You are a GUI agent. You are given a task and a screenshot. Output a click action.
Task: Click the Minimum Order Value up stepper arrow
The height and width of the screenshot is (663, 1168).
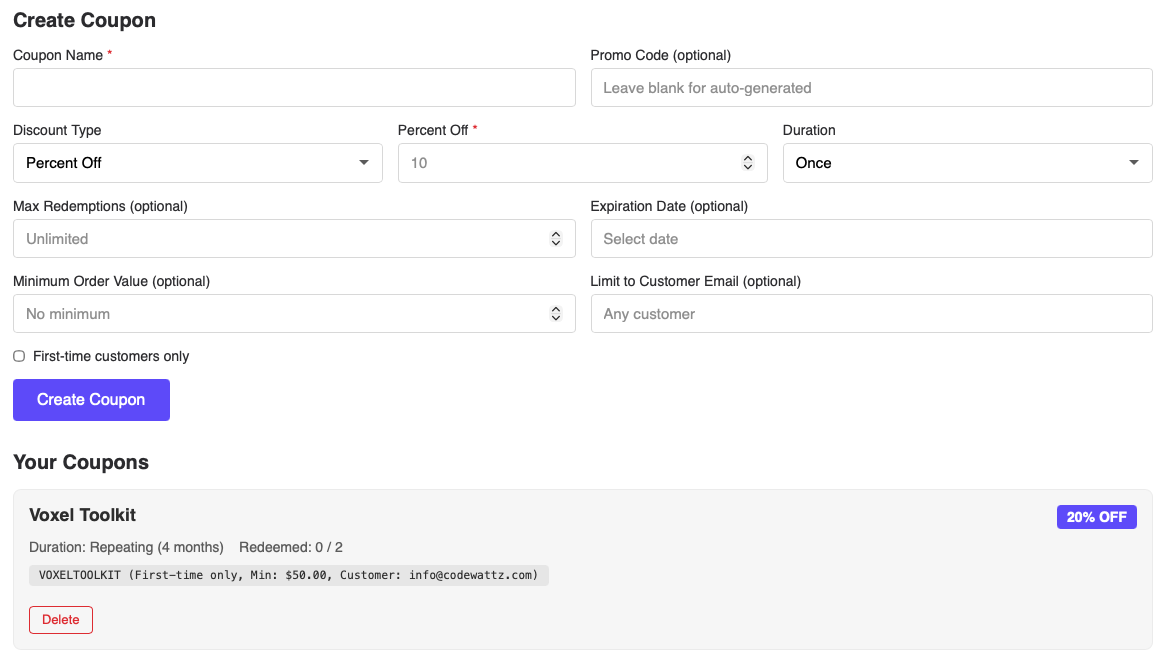556,308
